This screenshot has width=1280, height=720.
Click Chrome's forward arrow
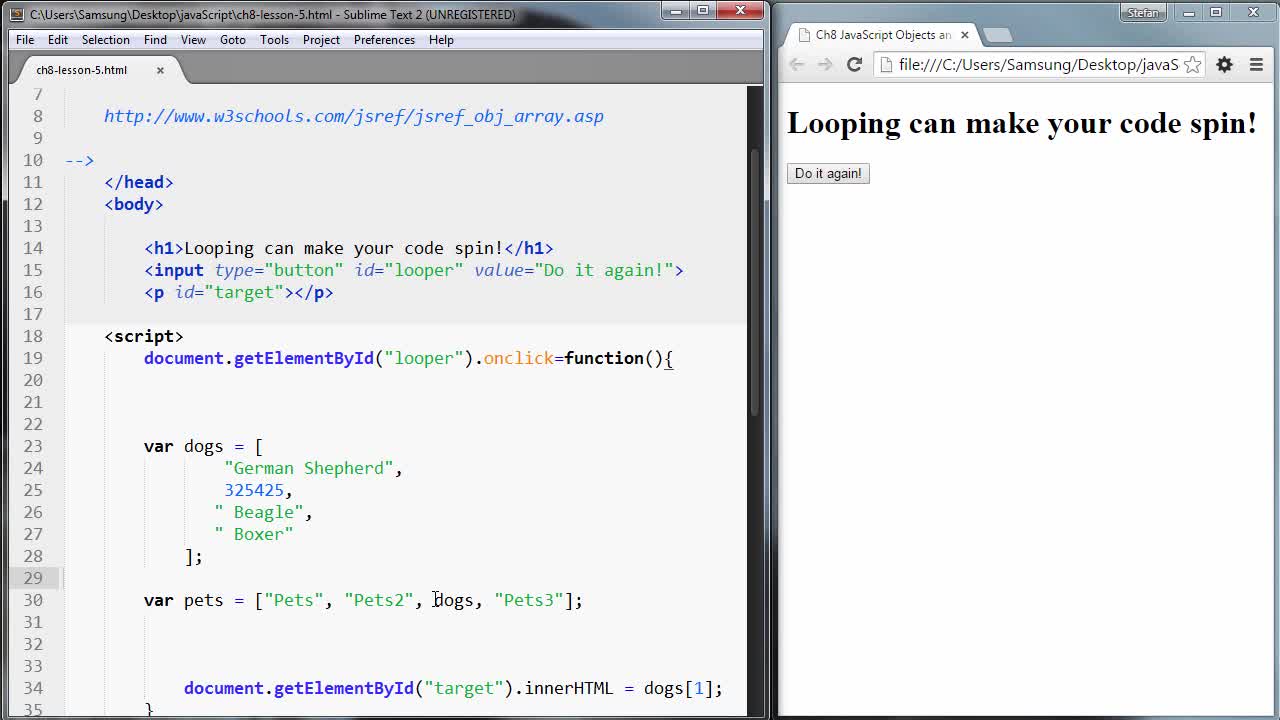click(824, 64)
